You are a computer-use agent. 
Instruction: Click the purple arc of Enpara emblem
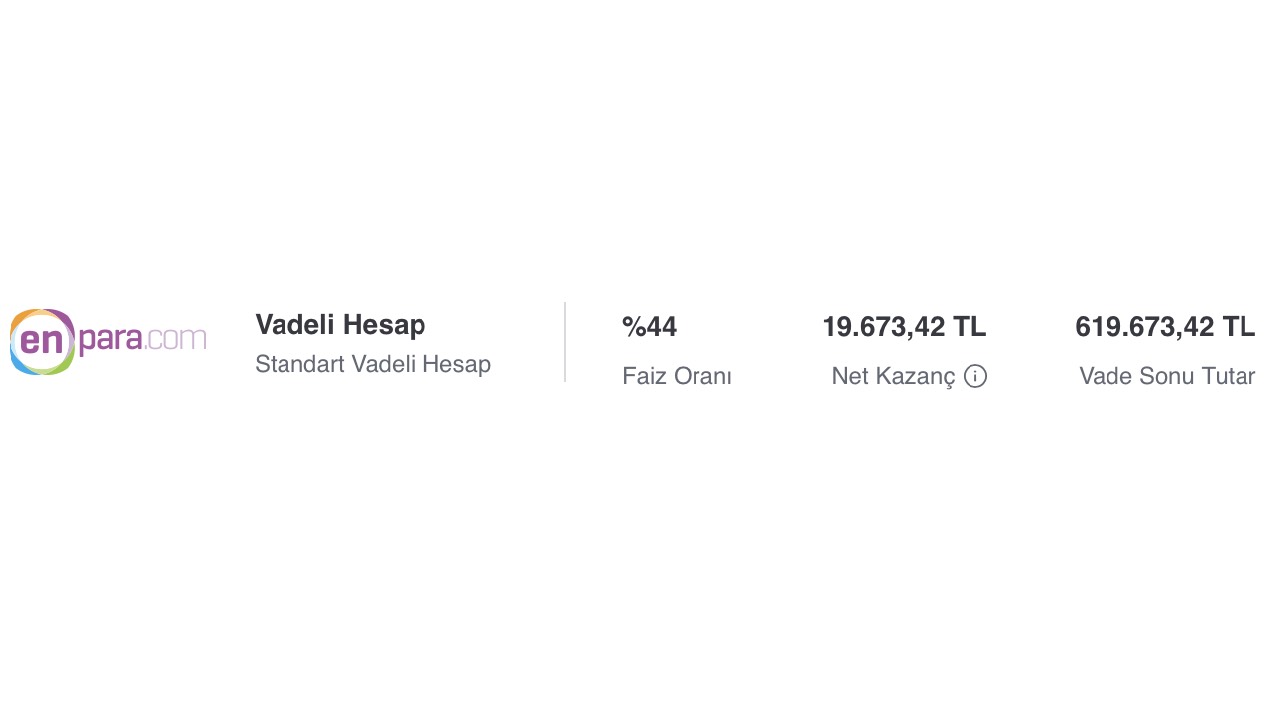pos(63,319)
